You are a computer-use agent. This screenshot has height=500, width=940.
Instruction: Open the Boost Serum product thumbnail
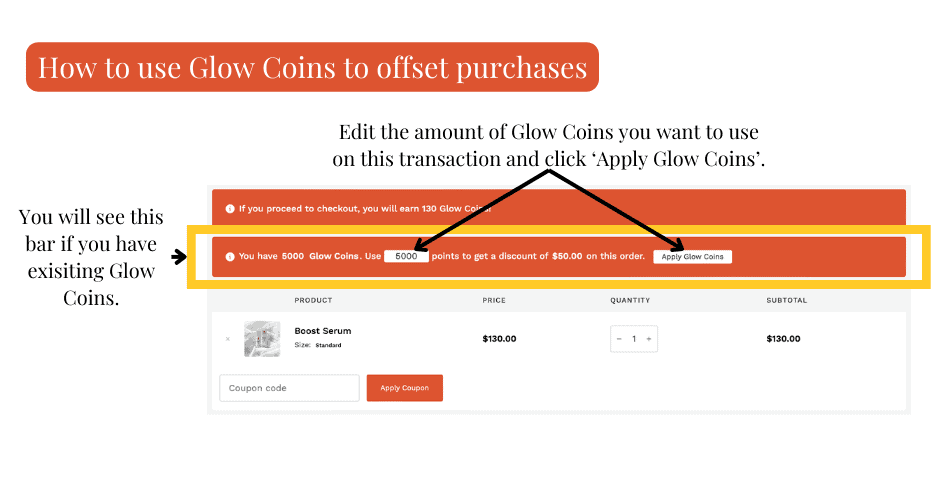click(x=262, y=339)
